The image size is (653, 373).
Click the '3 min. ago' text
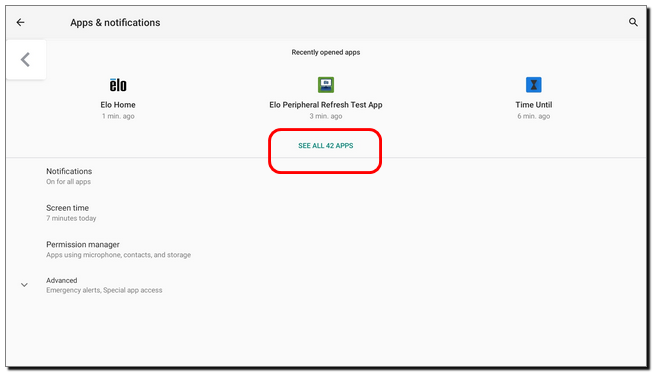pyautogui.click(x=326, y=116)
